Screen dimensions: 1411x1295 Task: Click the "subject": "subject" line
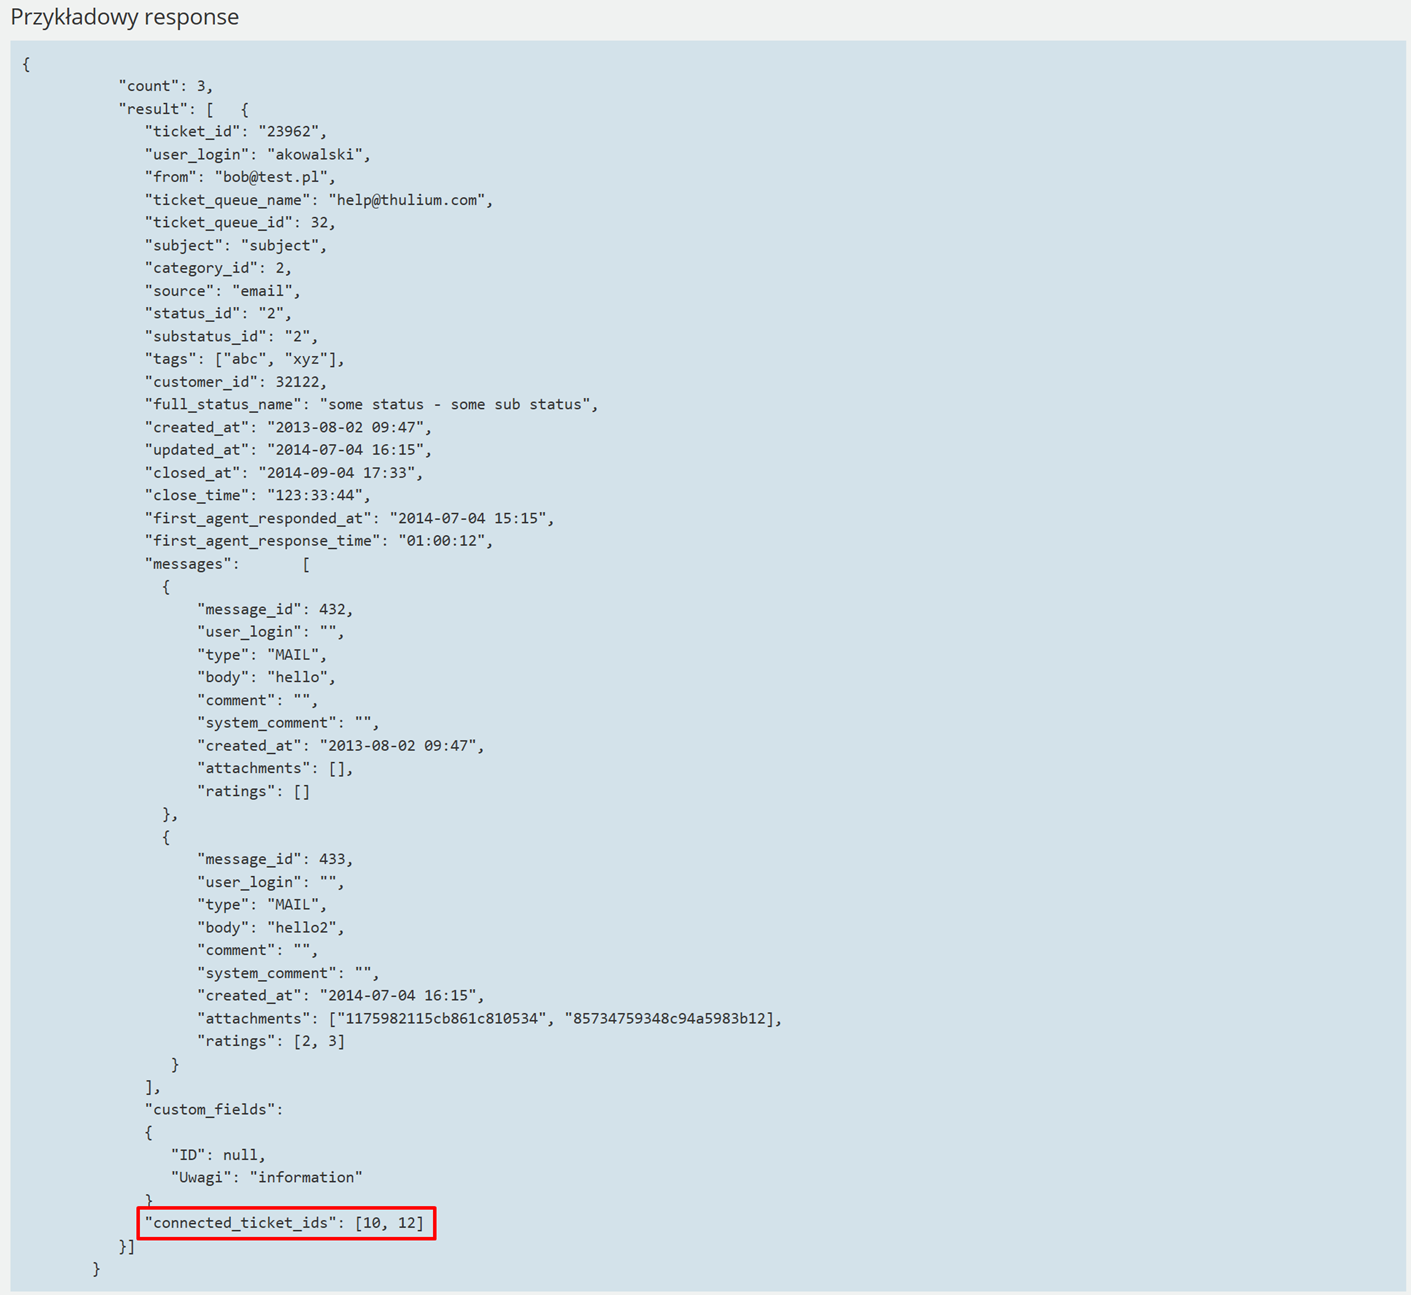[x=236, y=246]
